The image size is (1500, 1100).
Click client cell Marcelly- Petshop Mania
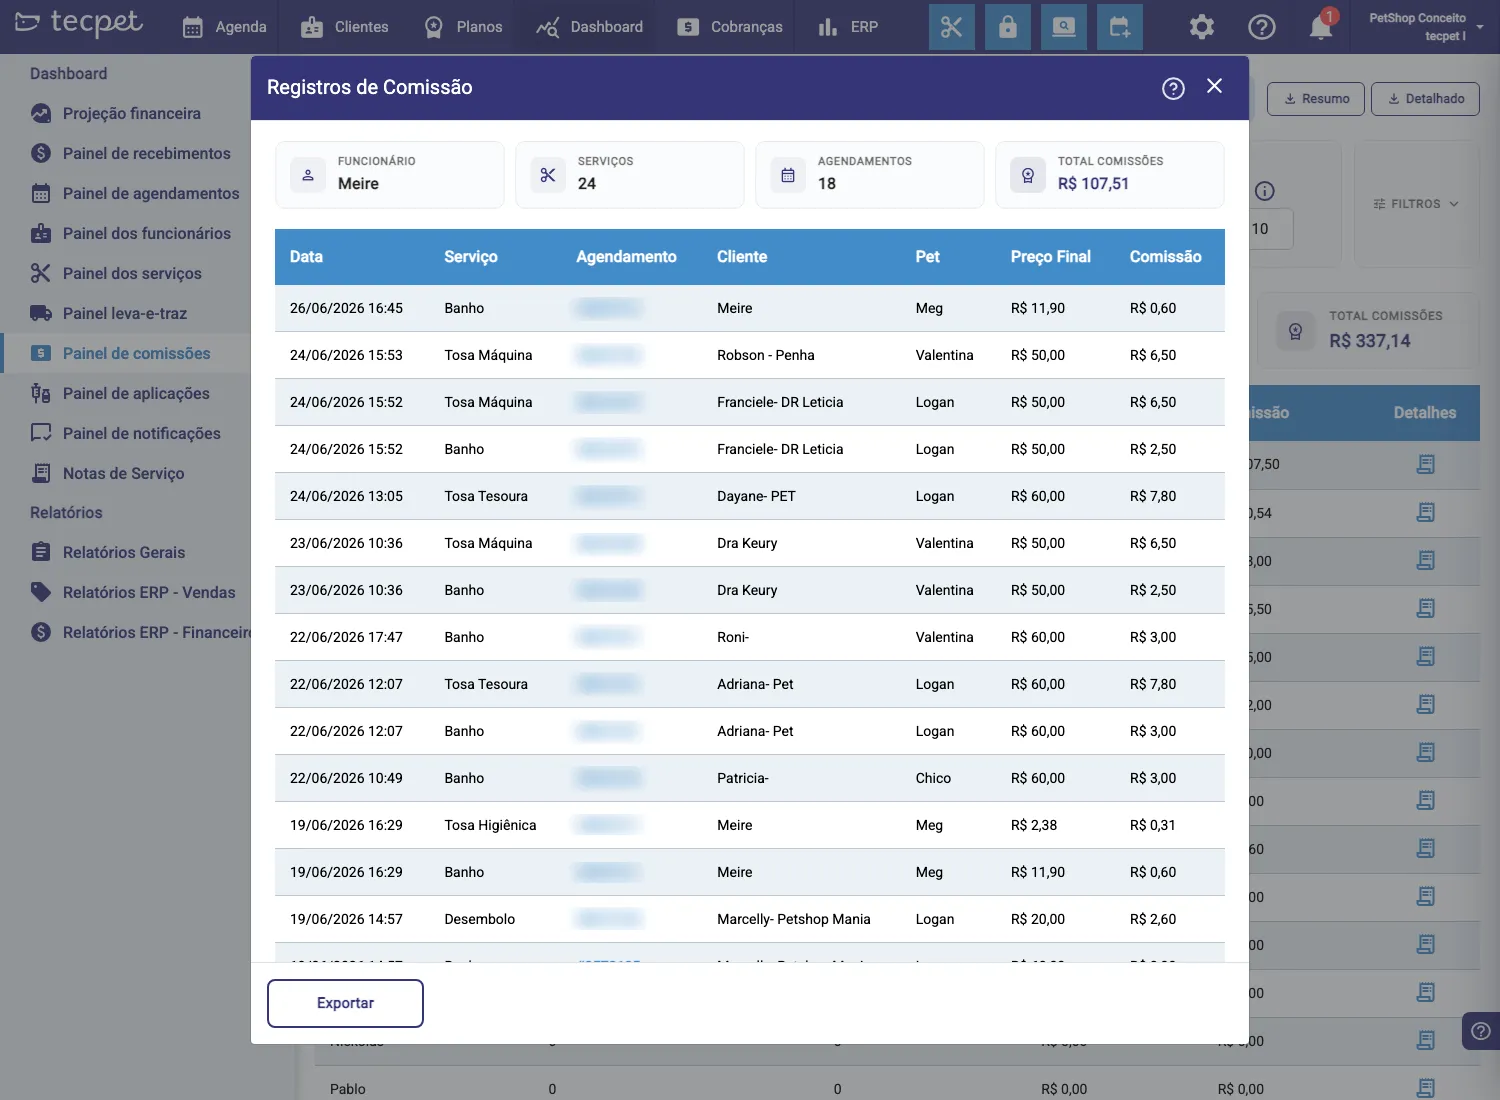click(x=793, y=919)
